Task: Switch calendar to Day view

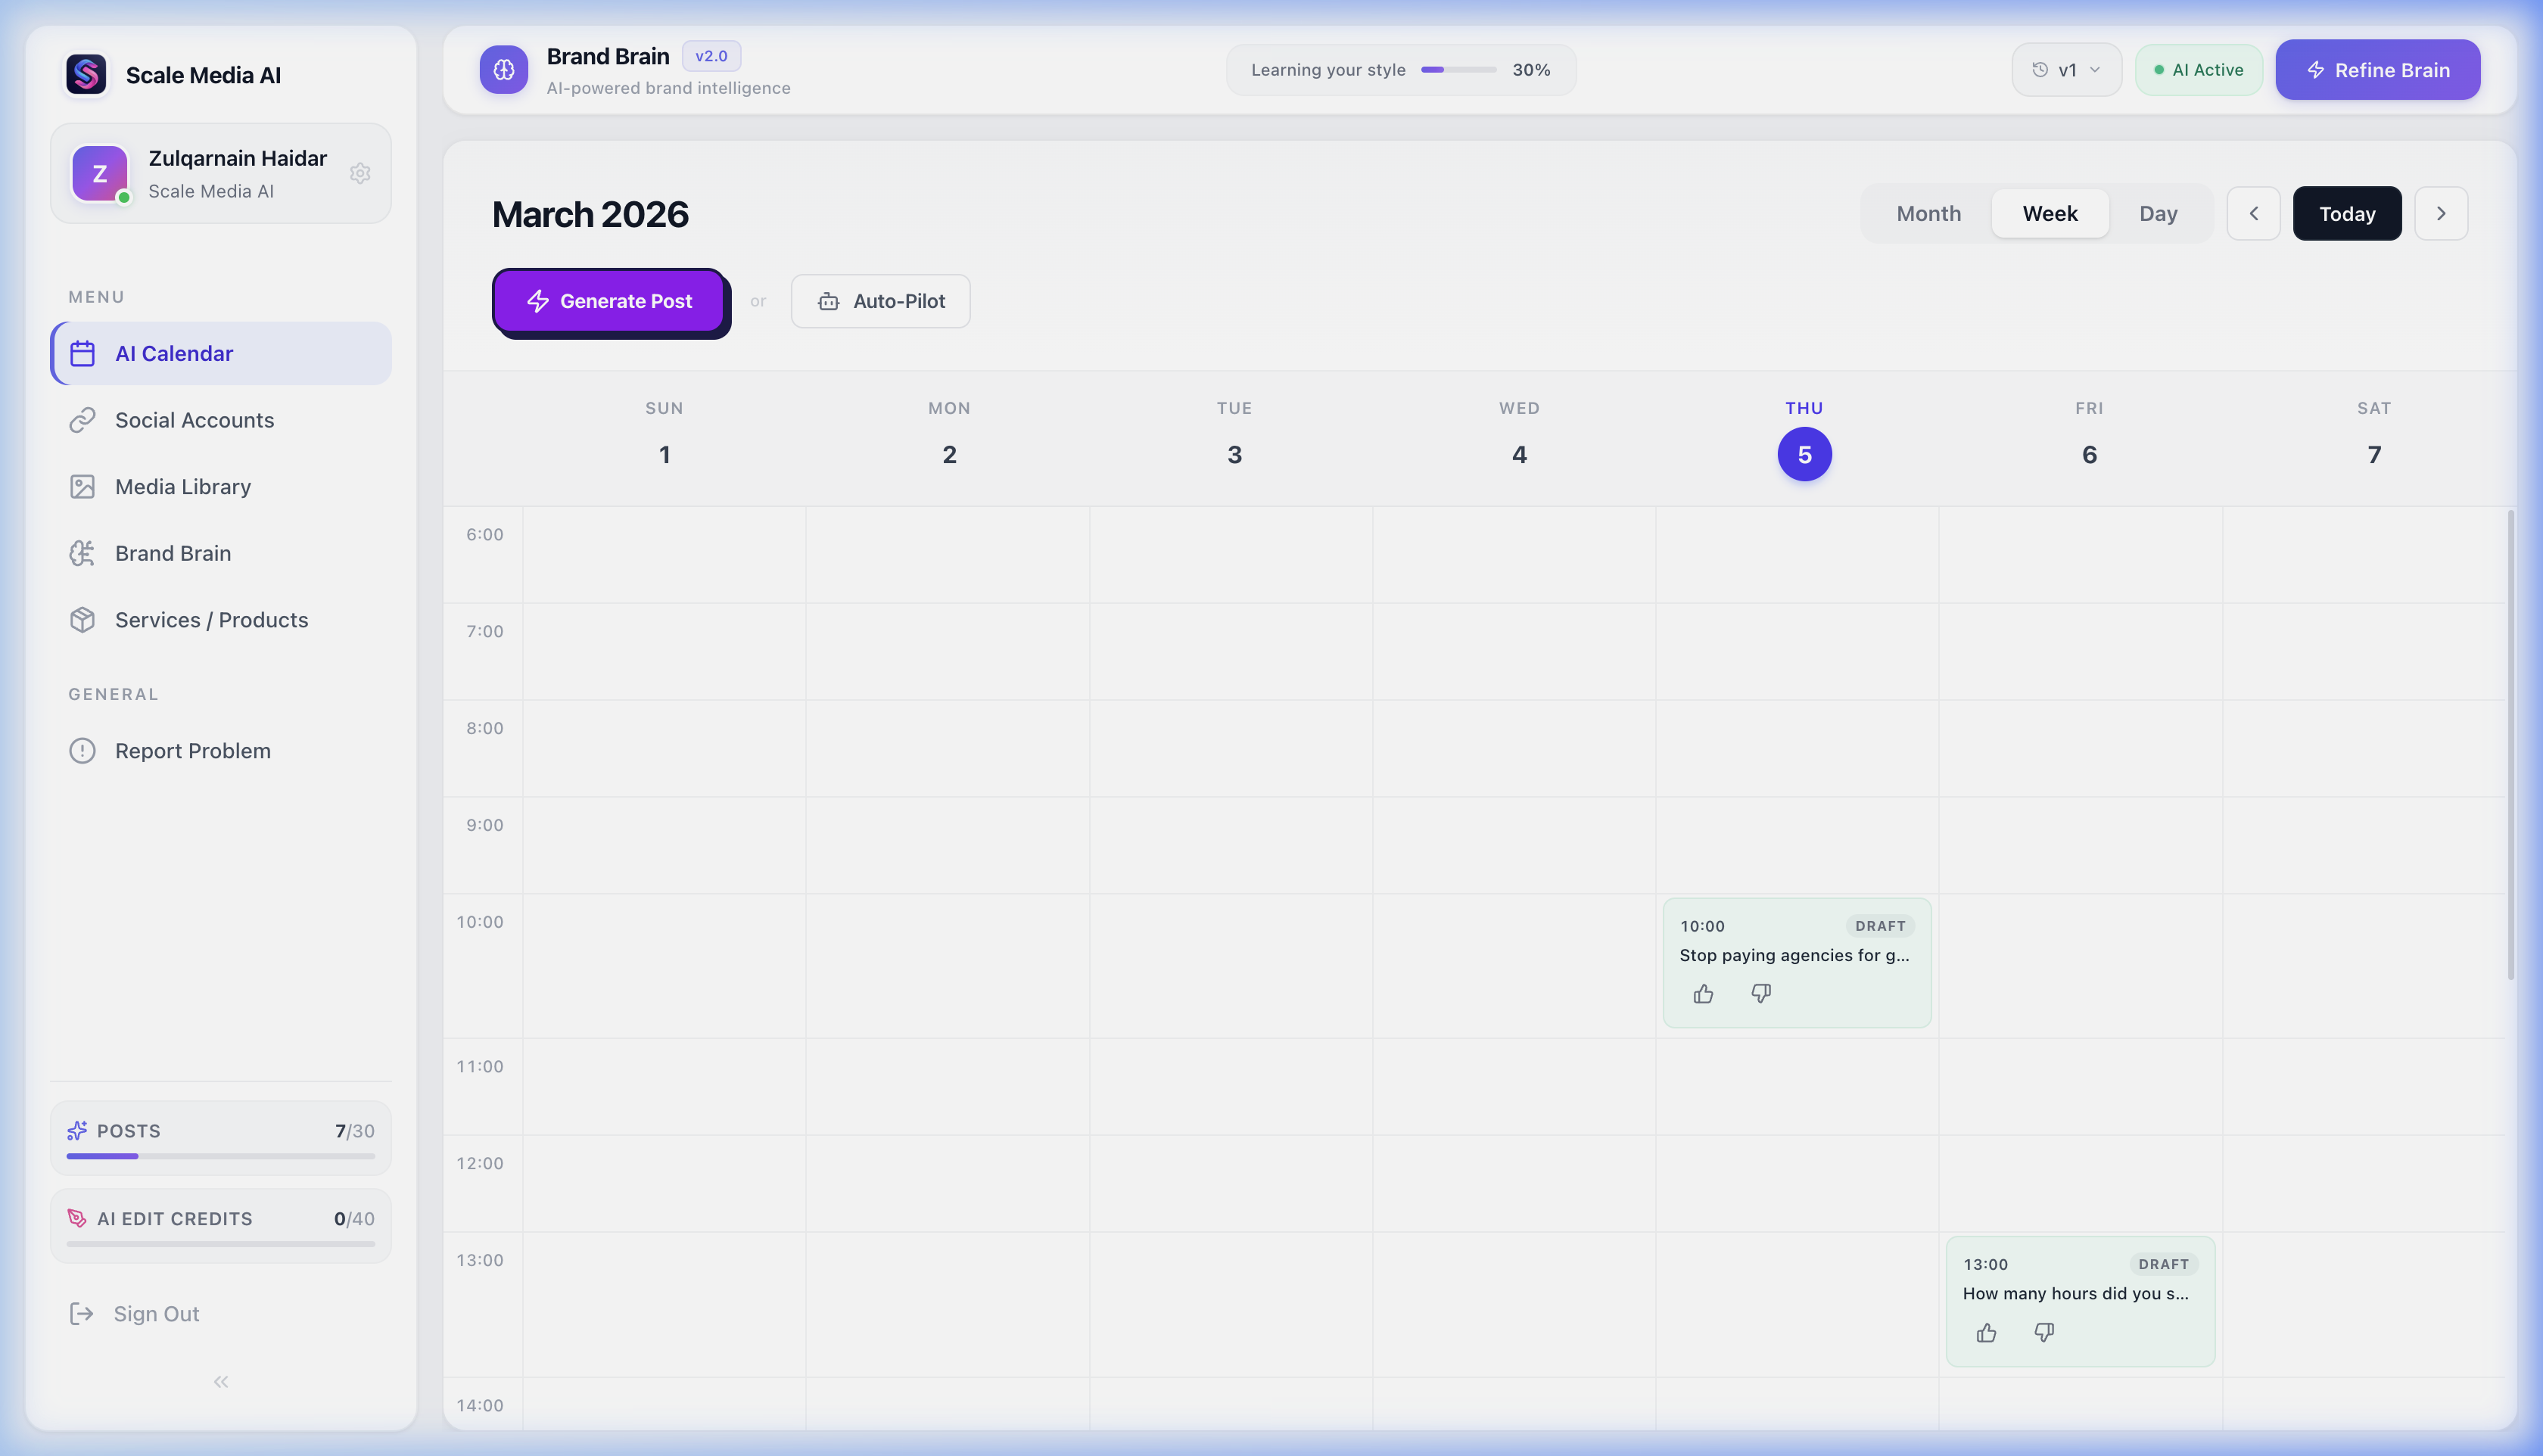Action: [x=2159, y=213]
